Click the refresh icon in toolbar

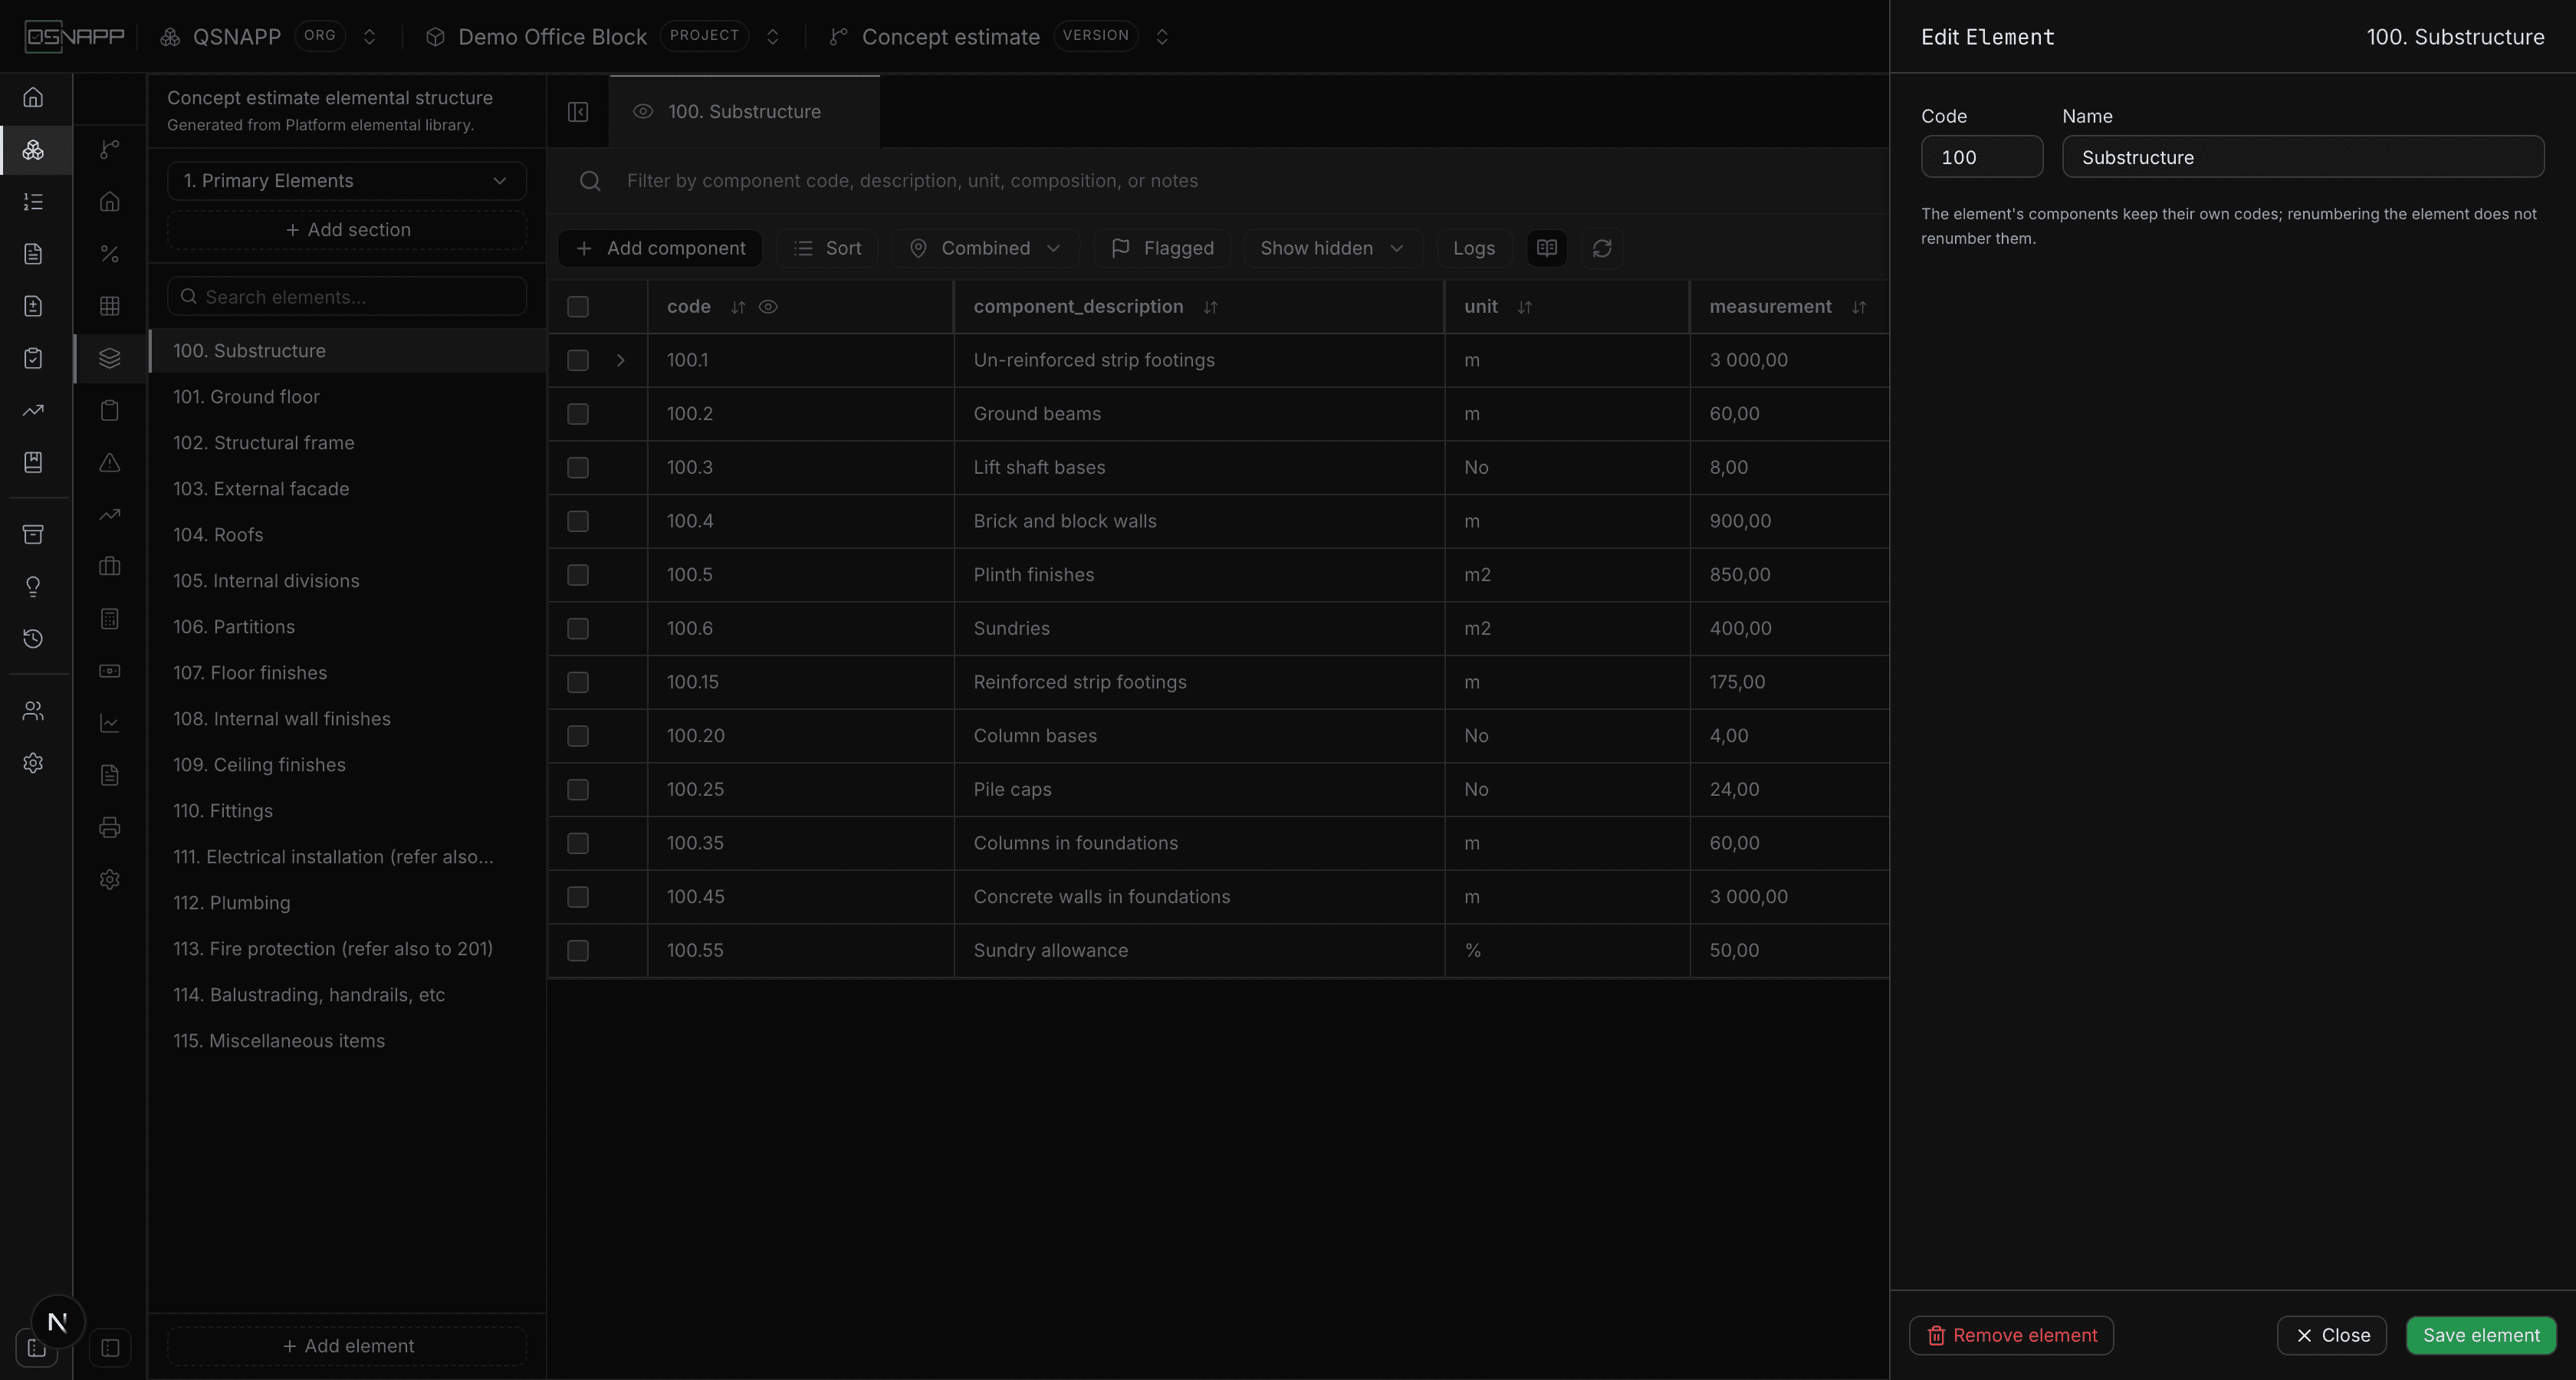coord(1602,248)
